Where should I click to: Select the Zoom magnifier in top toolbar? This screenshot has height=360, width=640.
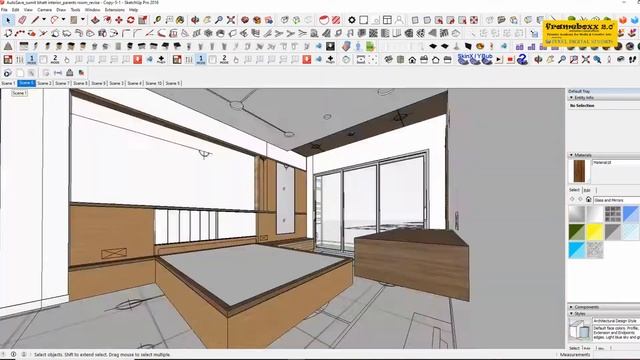coord(219,20)
